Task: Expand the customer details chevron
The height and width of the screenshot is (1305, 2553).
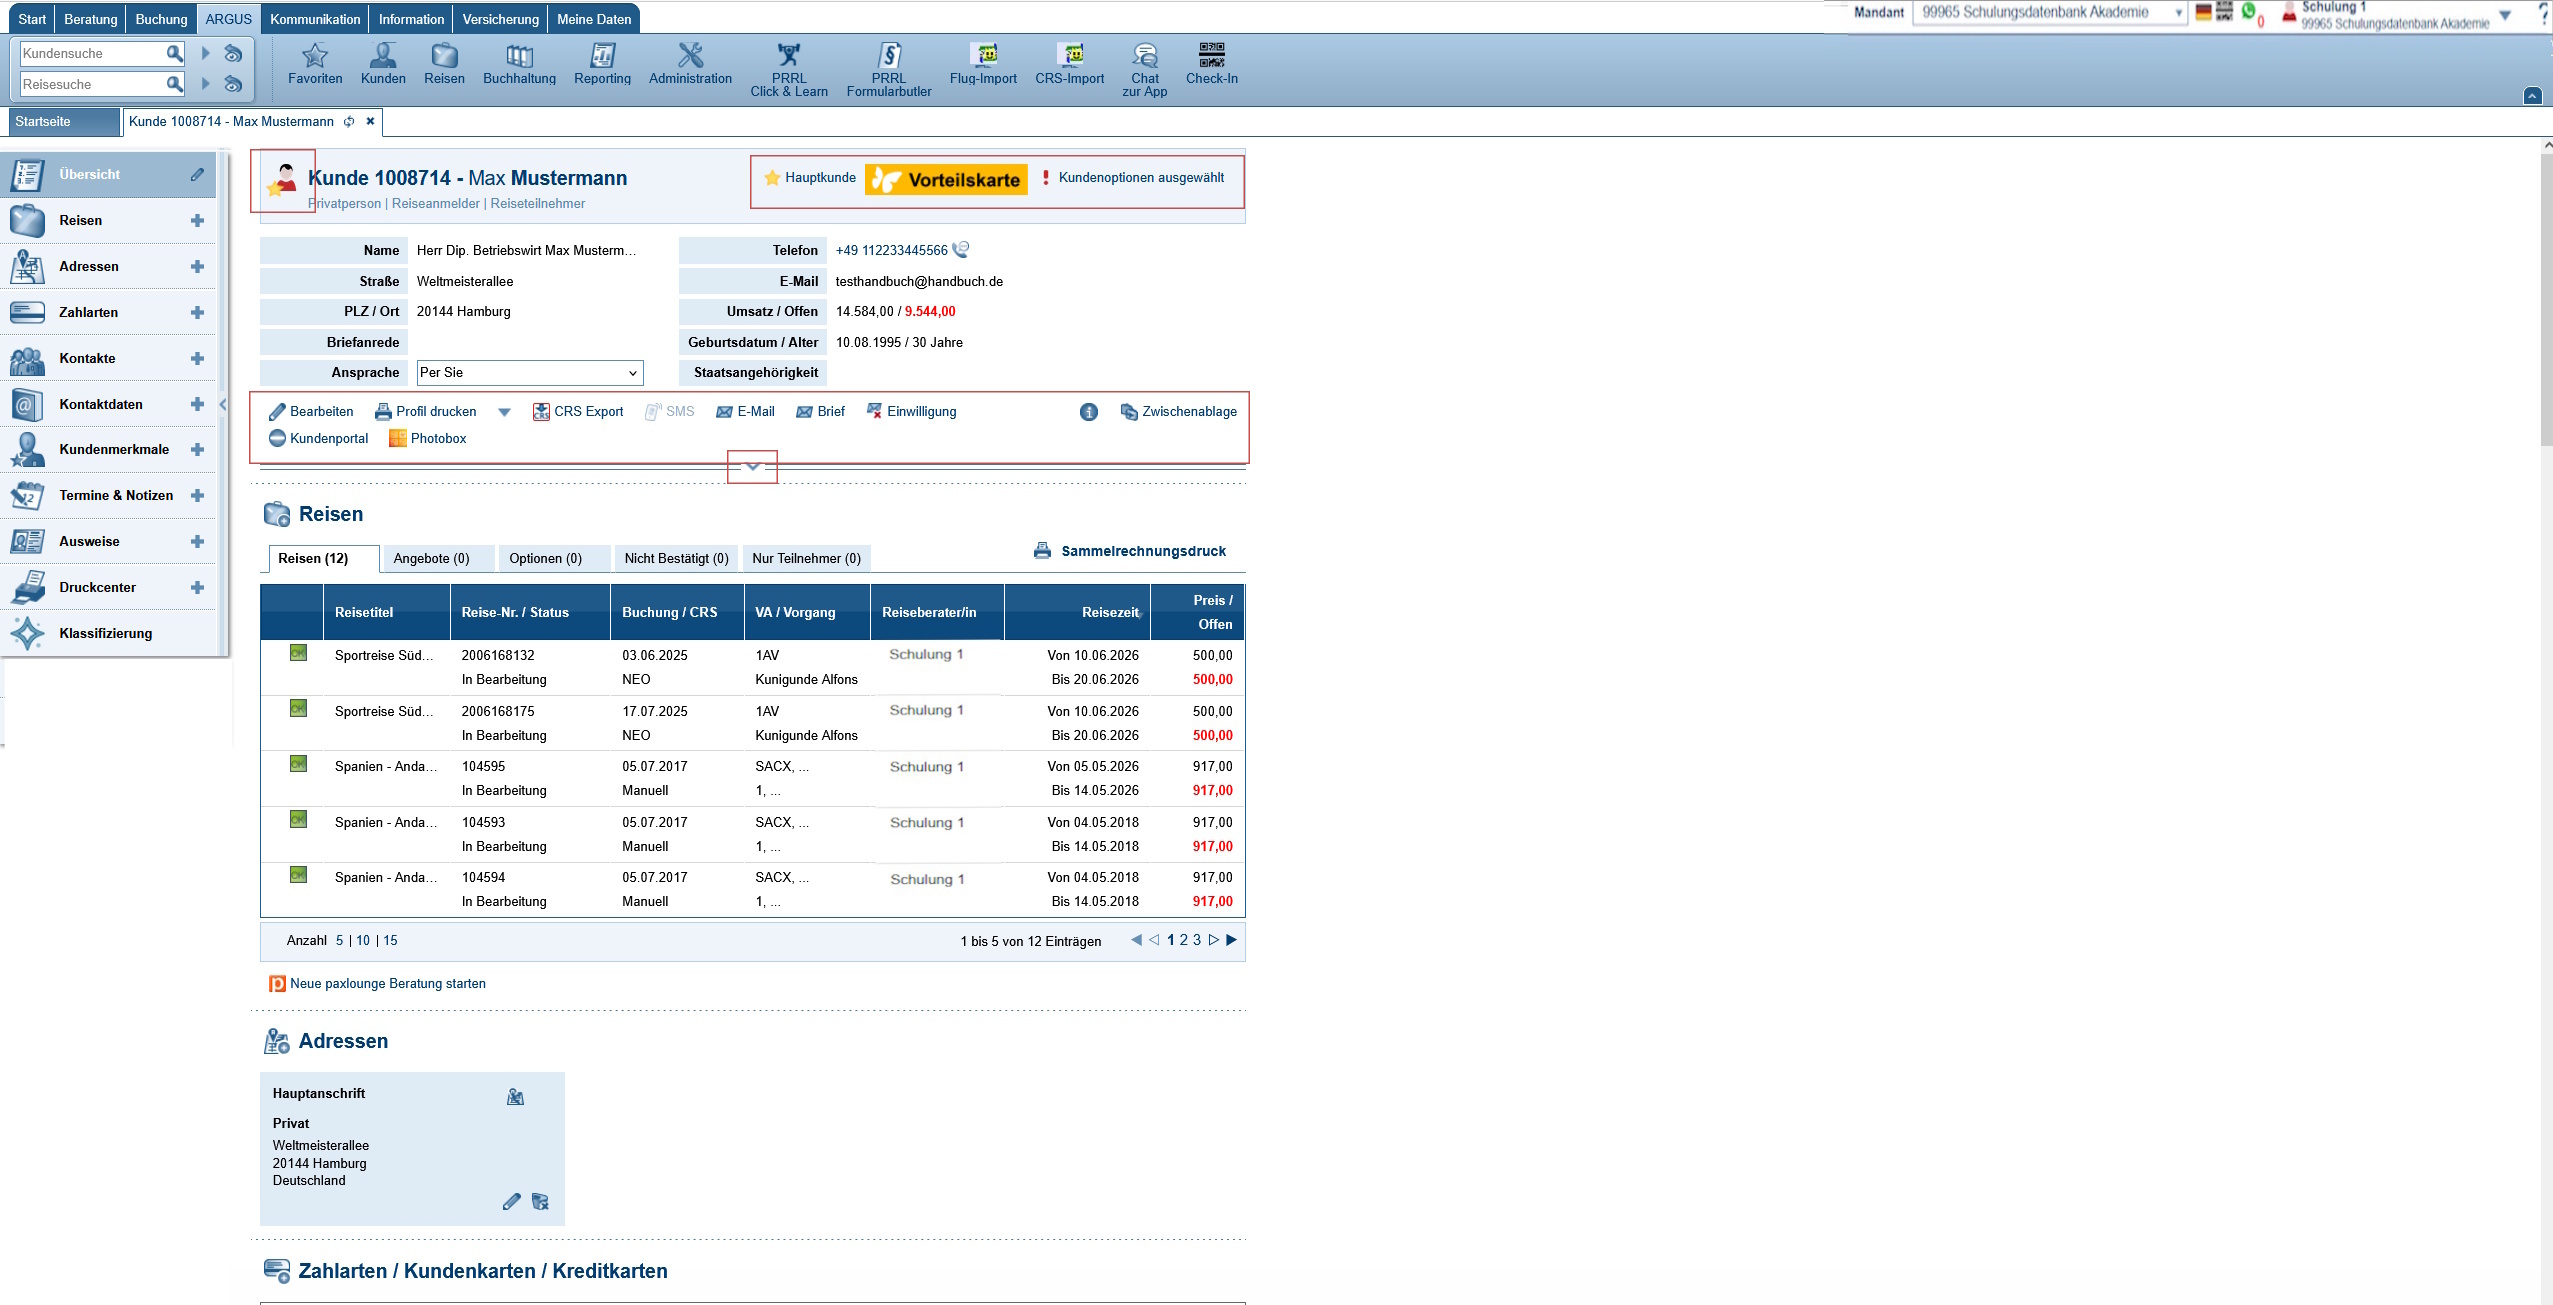Action: pyautogui.click(x=752, y=467)
